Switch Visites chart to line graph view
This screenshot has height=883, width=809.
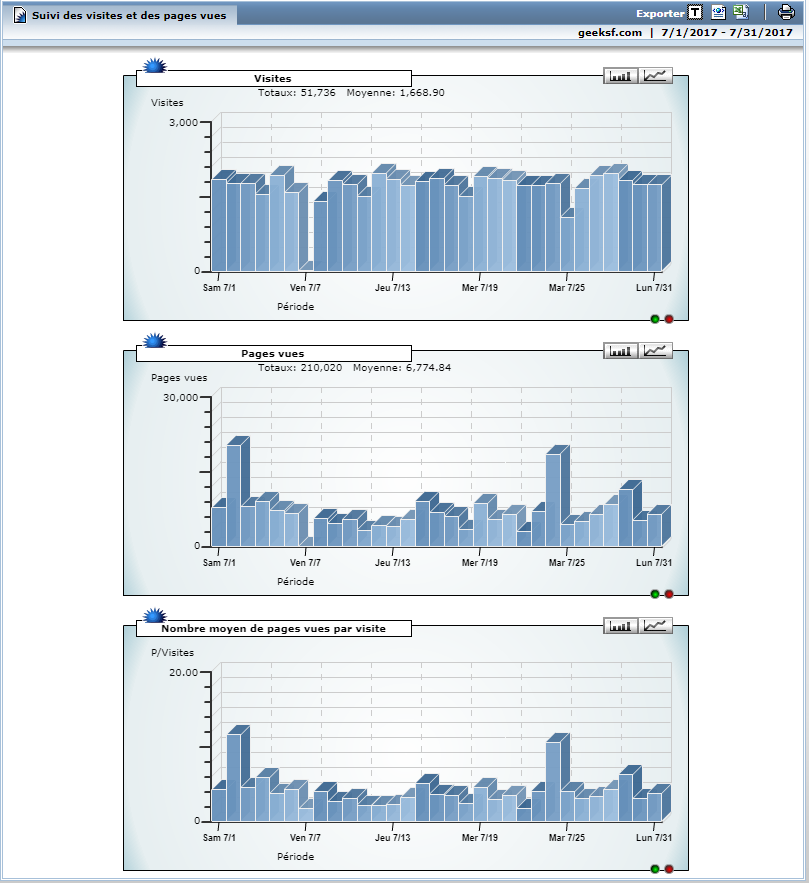(655, 75)
